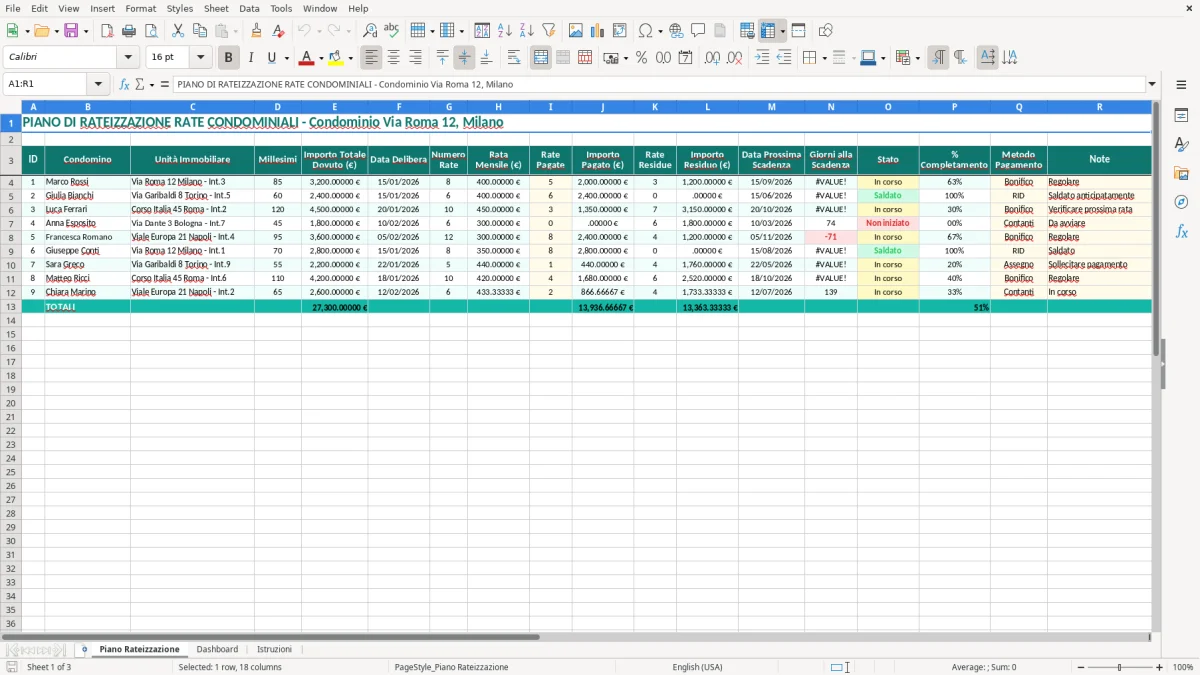Screen dimensions: 1200x675
Task: Open background color dropdown arrow
Action: (x=350, y=58)
